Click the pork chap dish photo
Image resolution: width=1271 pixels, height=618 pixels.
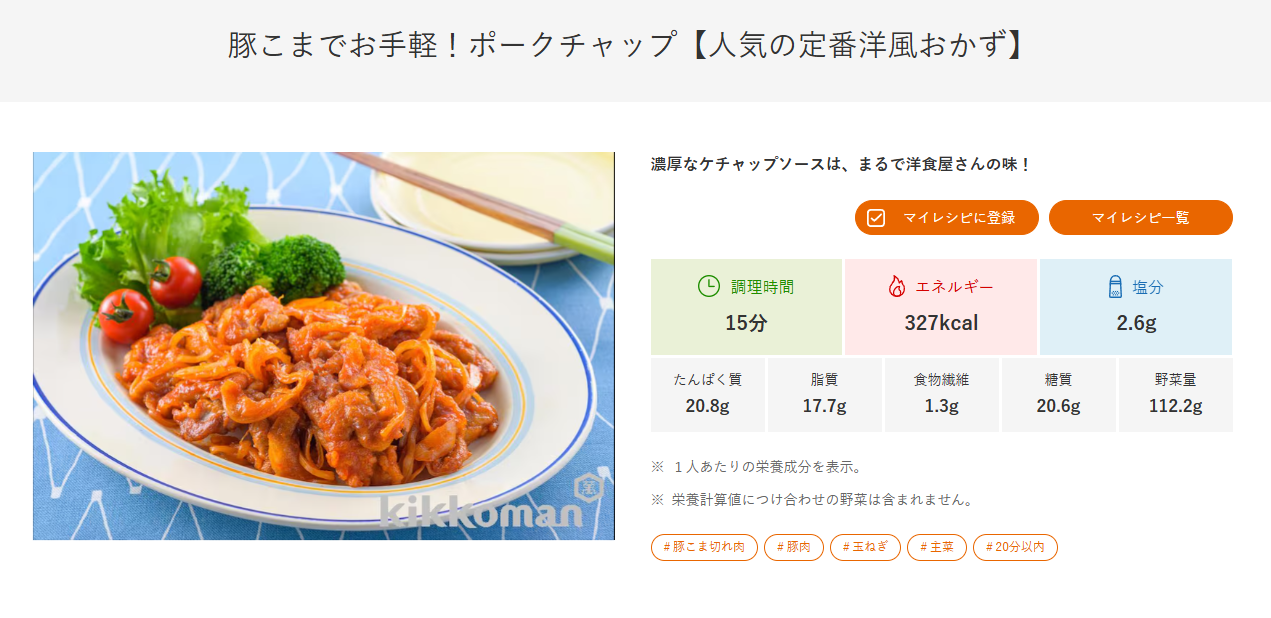click(x=323, y=345)
